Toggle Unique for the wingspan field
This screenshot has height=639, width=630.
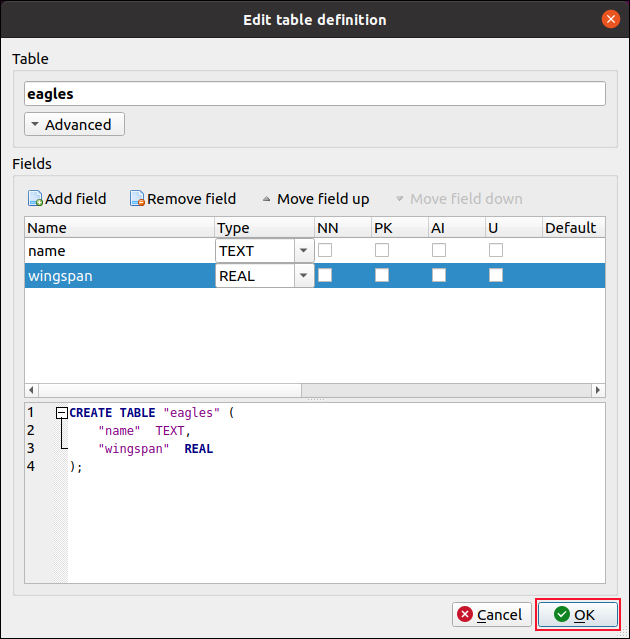(496, 276)
